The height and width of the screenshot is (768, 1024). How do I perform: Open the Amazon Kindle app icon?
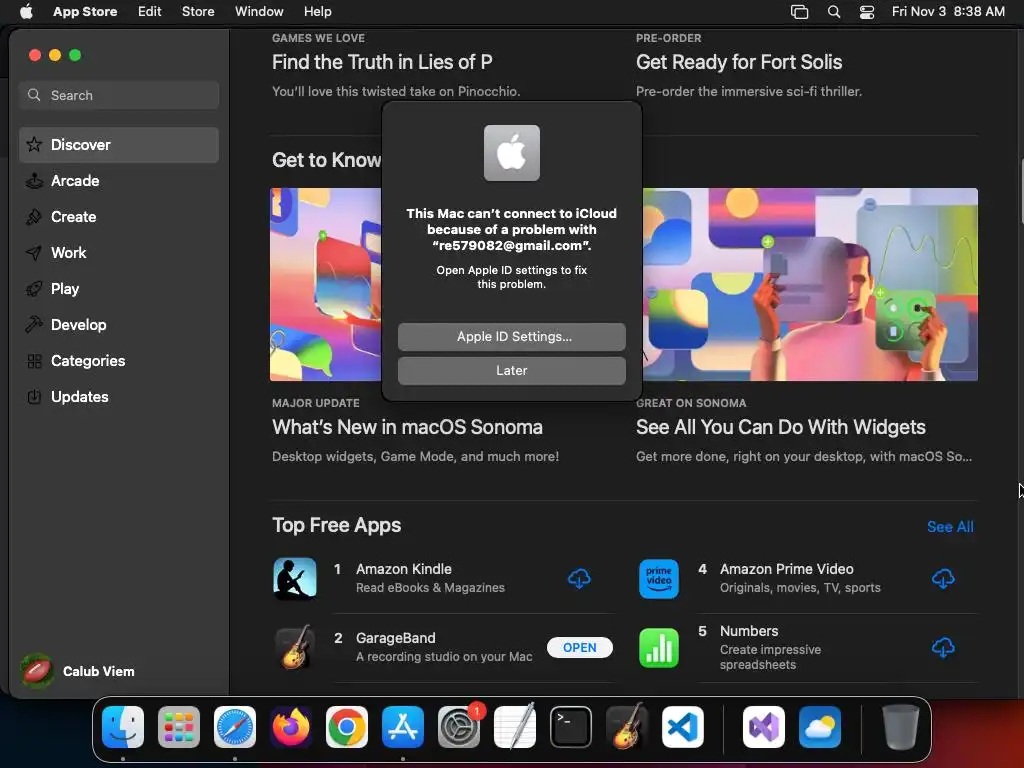[295, 579]
